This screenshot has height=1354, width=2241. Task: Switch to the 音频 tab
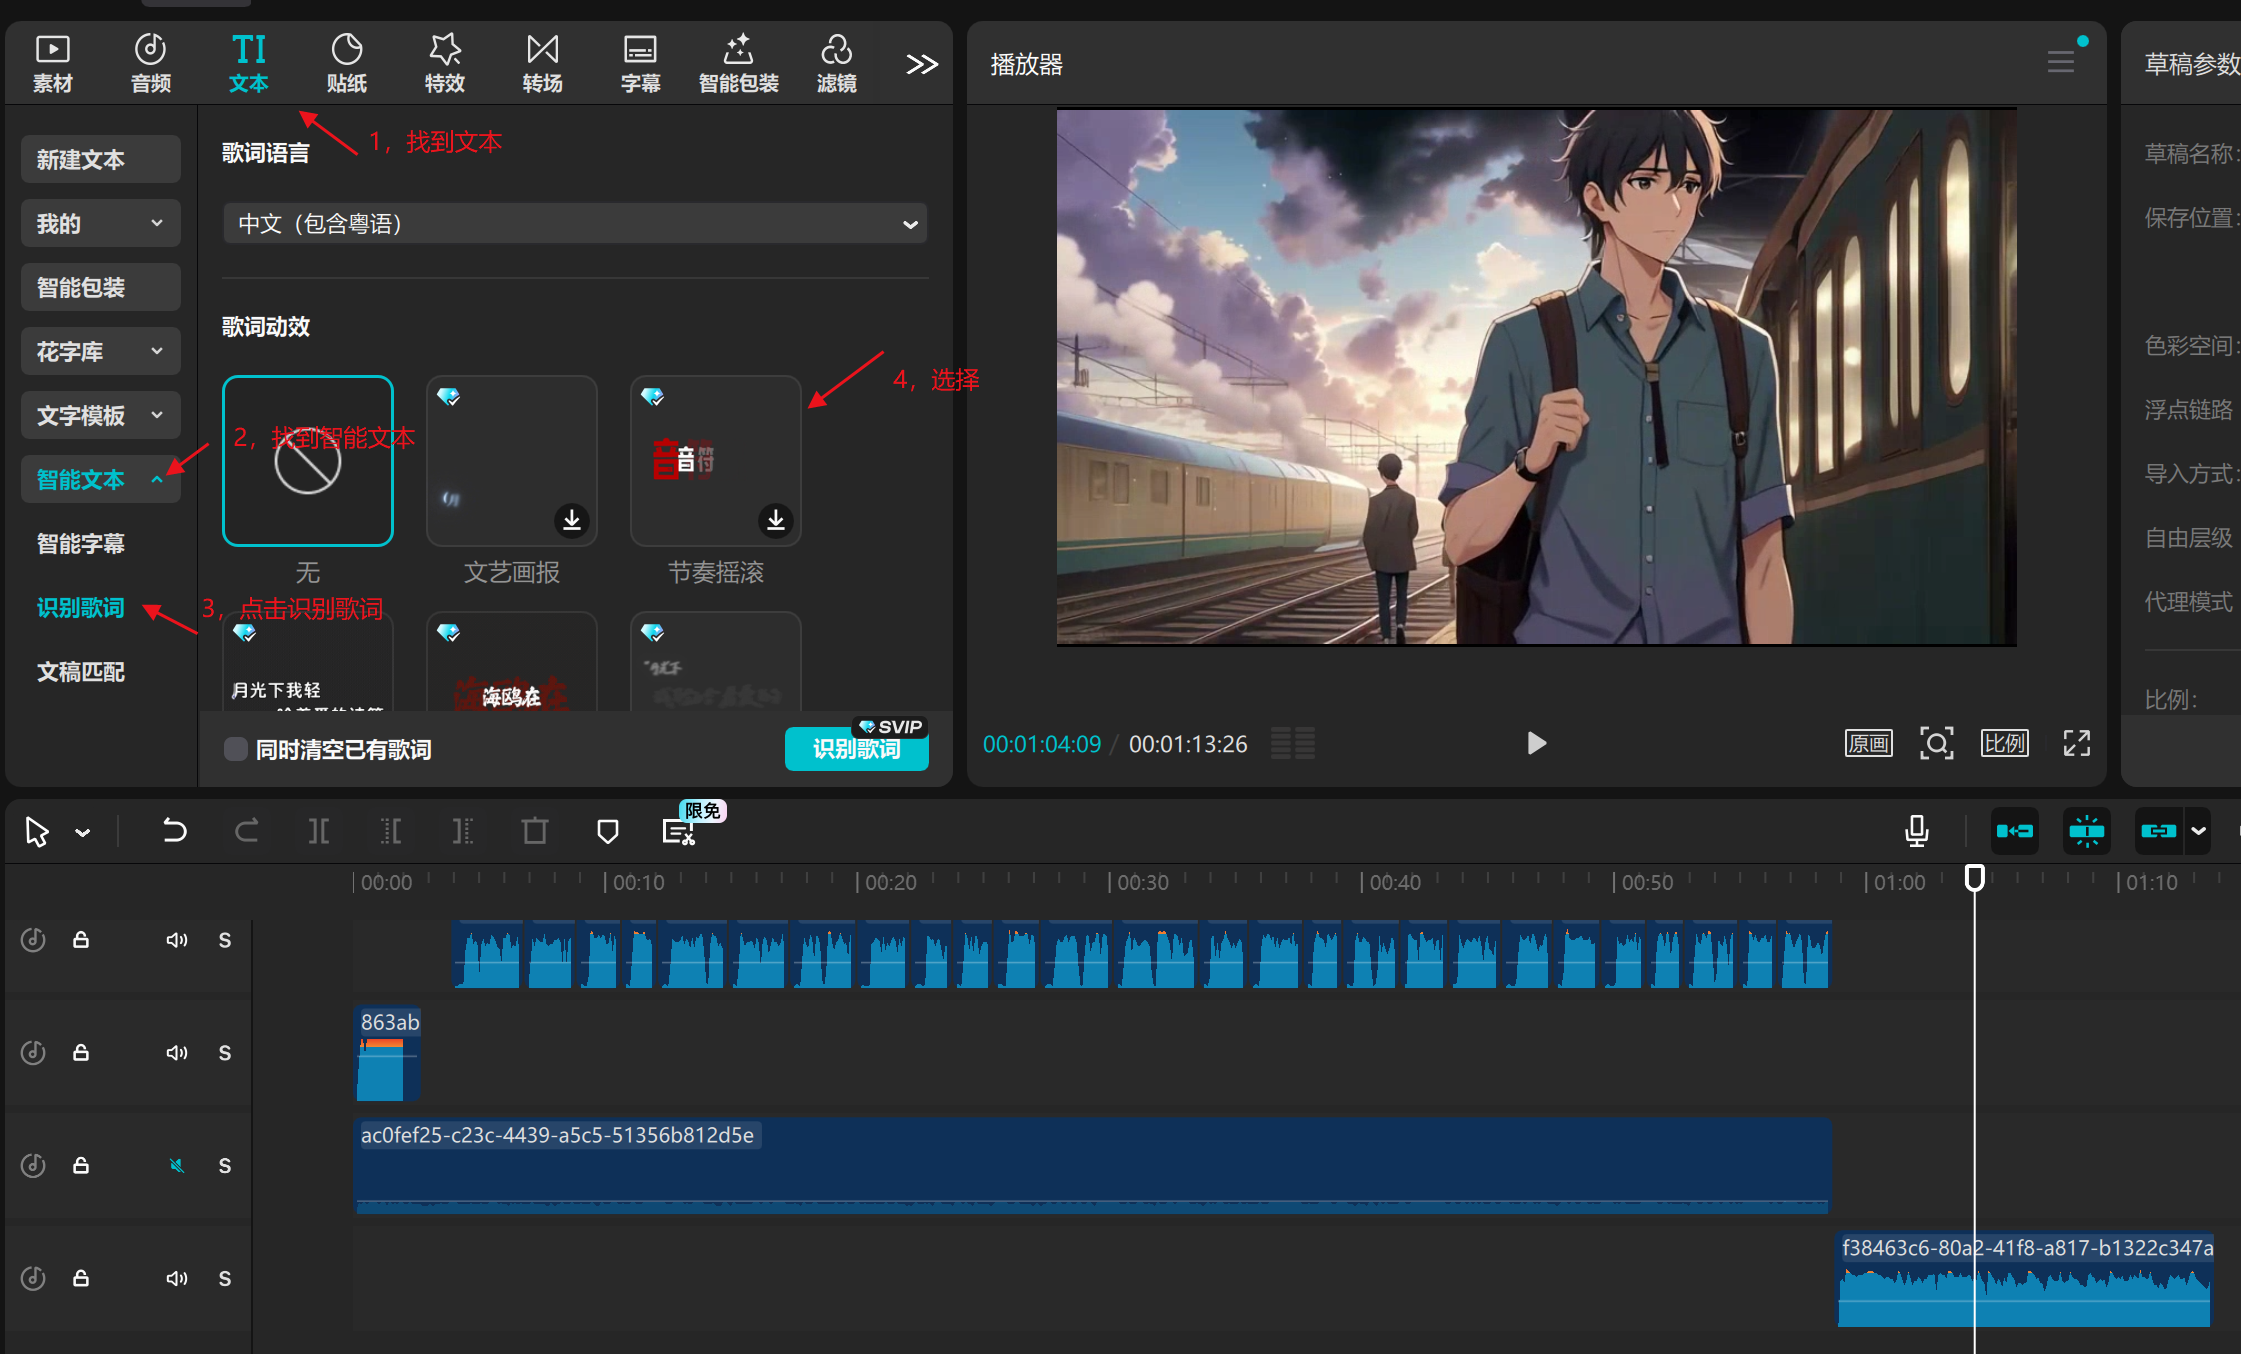[x=150, y=63]
